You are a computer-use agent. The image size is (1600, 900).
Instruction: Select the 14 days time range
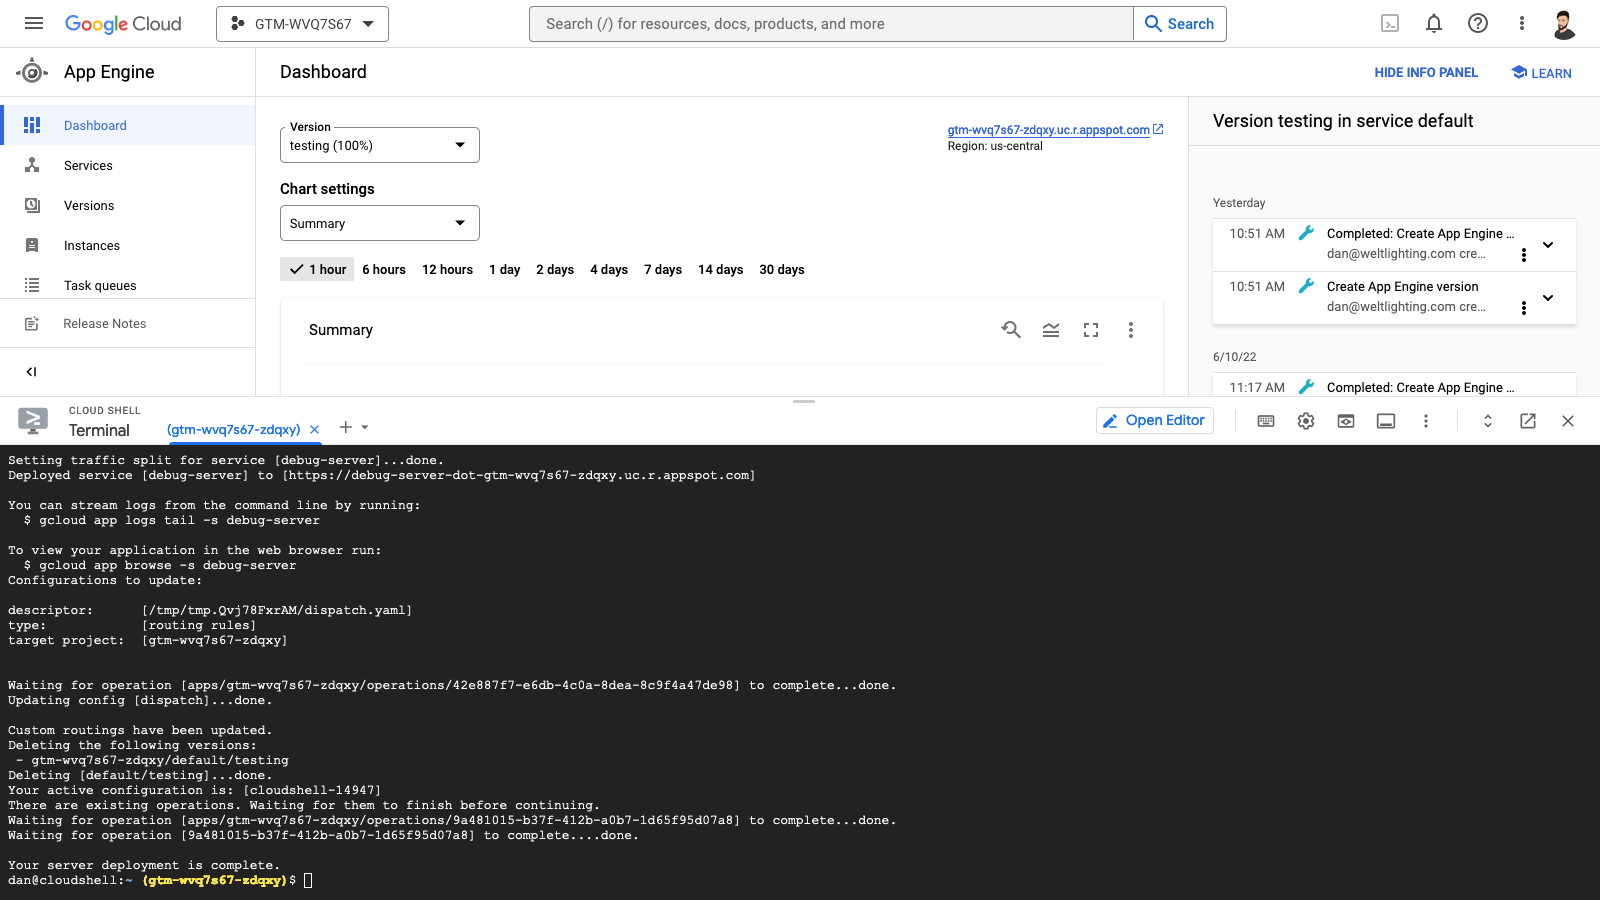click(721, 269)
